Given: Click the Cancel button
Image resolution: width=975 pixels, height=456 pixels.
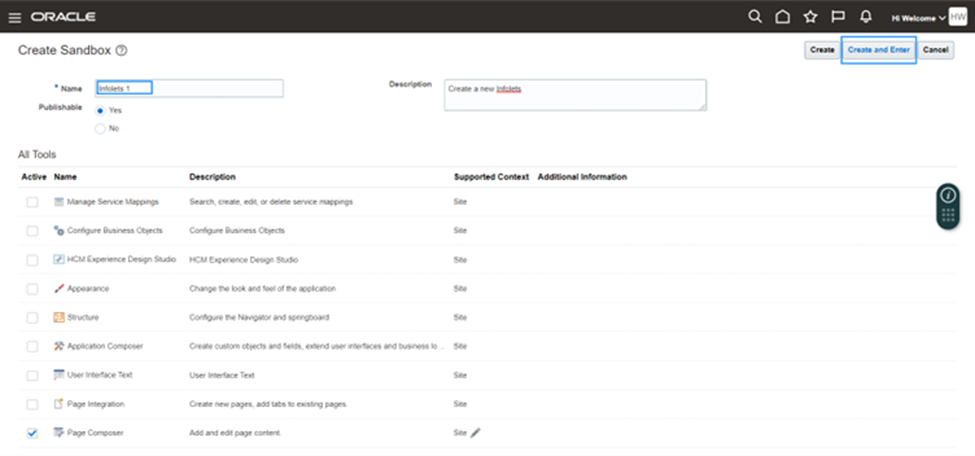Looking at the screenshot, I should point(935,50).
